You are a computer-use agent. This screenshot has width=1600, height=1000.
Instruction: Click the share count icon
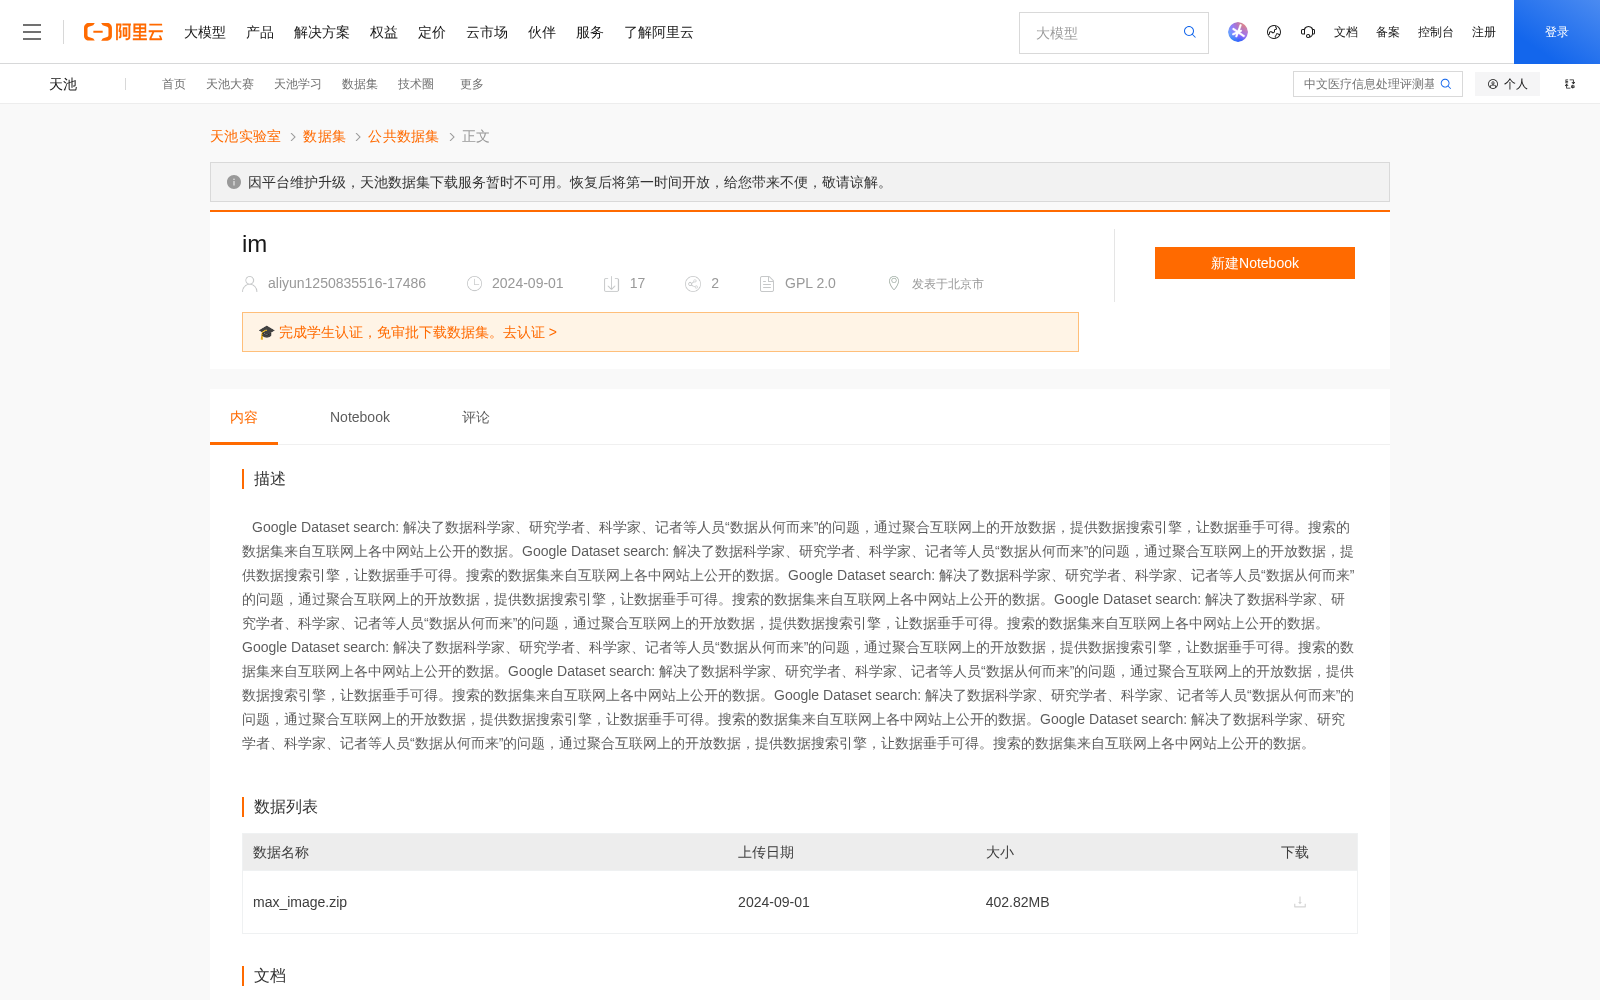[693, 284]
